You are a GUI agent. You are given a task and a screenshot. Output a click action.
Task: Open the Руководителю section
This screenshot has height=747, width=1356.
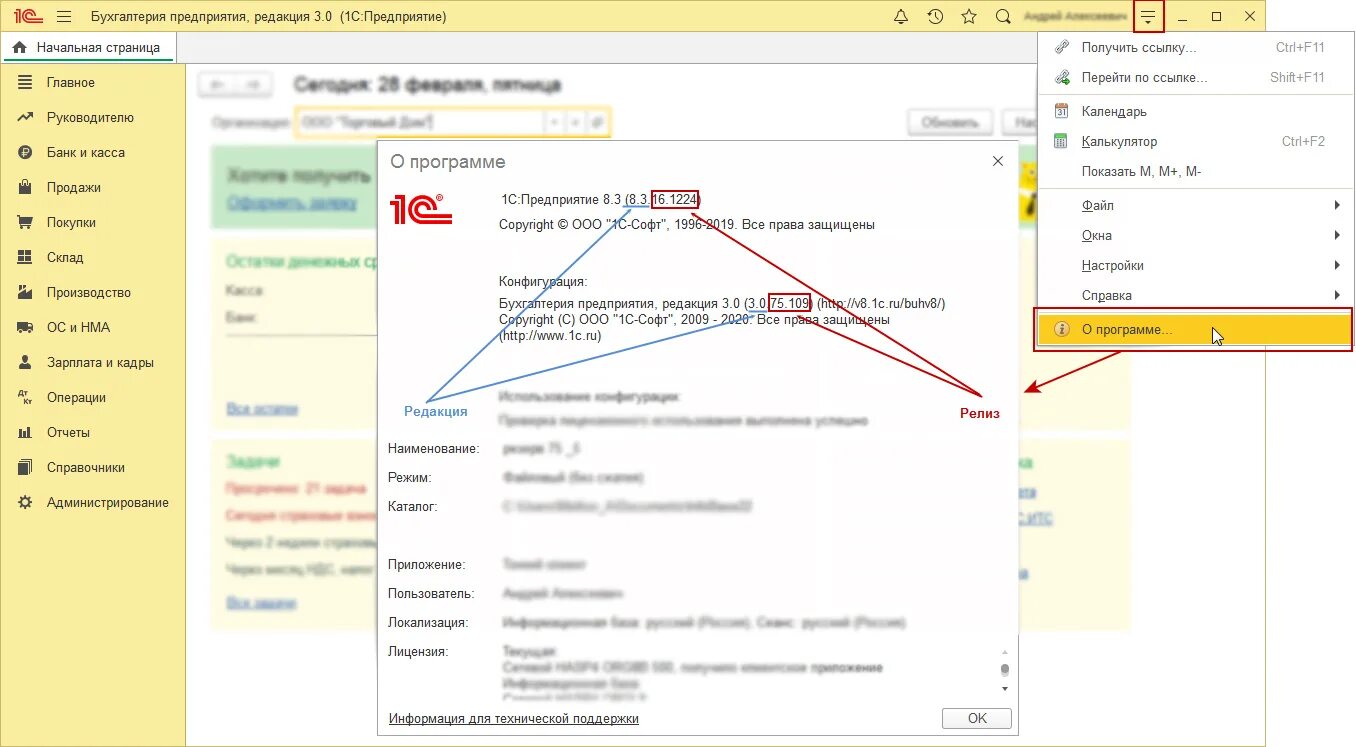point(90,118)
